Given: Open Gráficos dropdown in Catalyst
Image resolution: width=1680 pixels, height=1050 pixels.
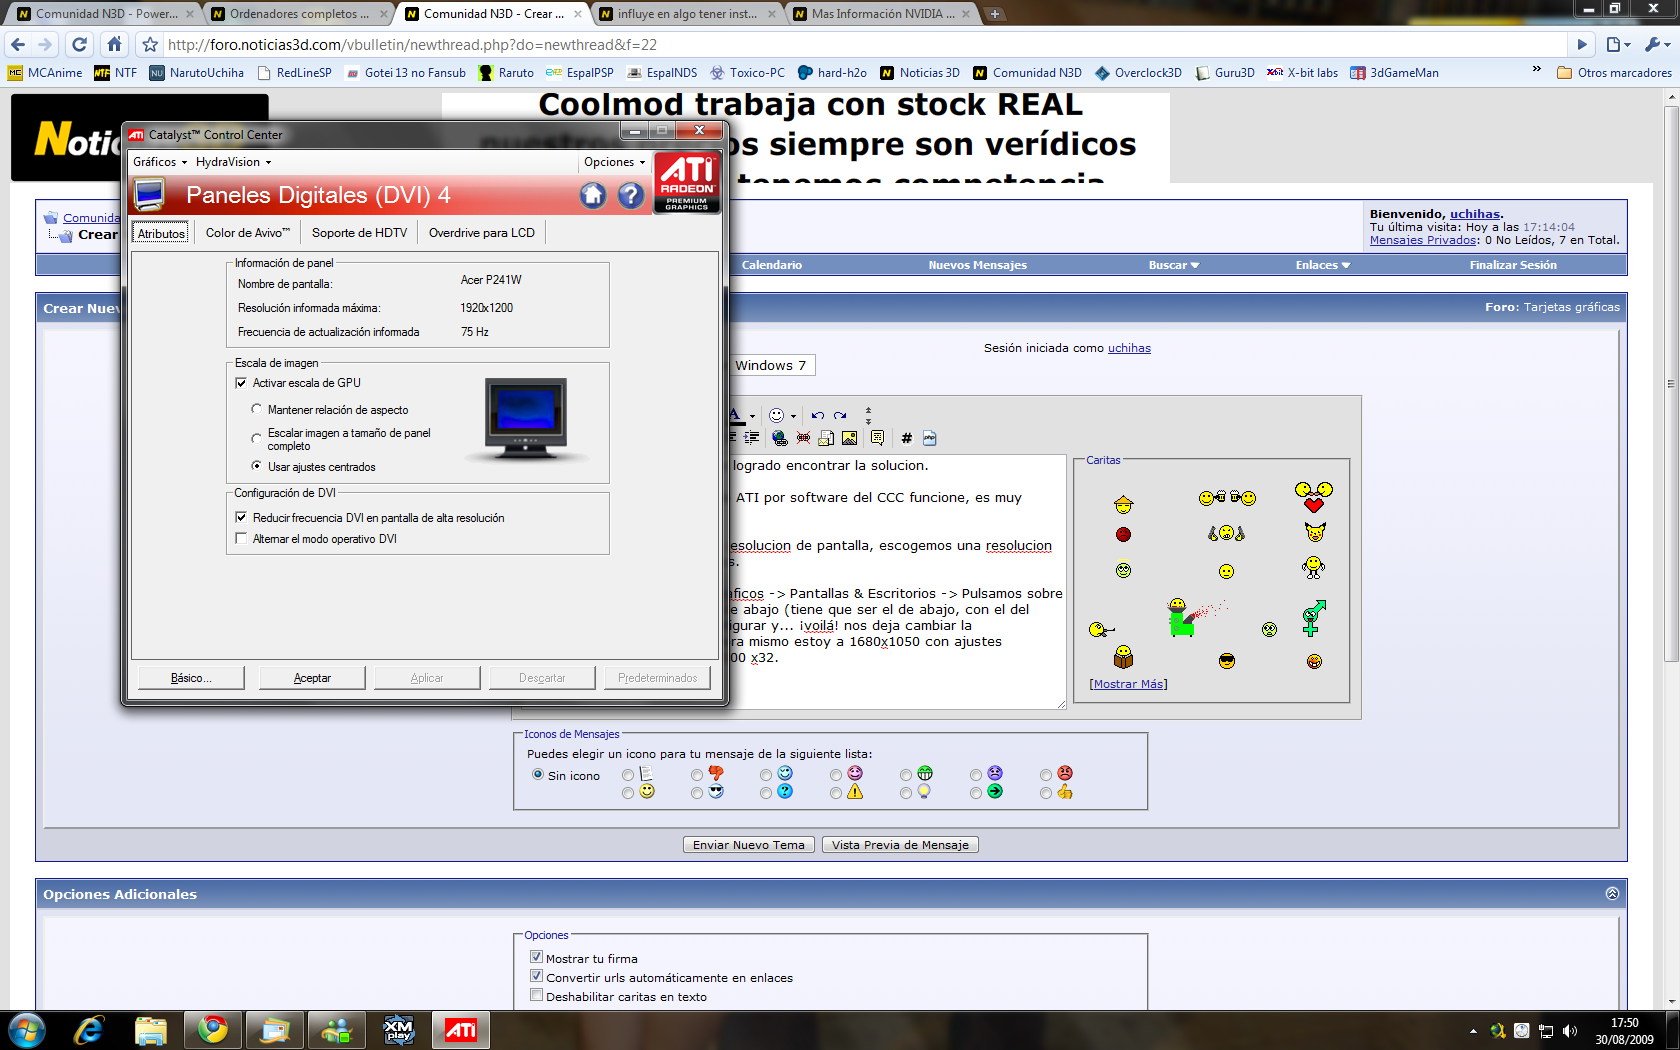Looking at the screenshot, I should (160, 162).
